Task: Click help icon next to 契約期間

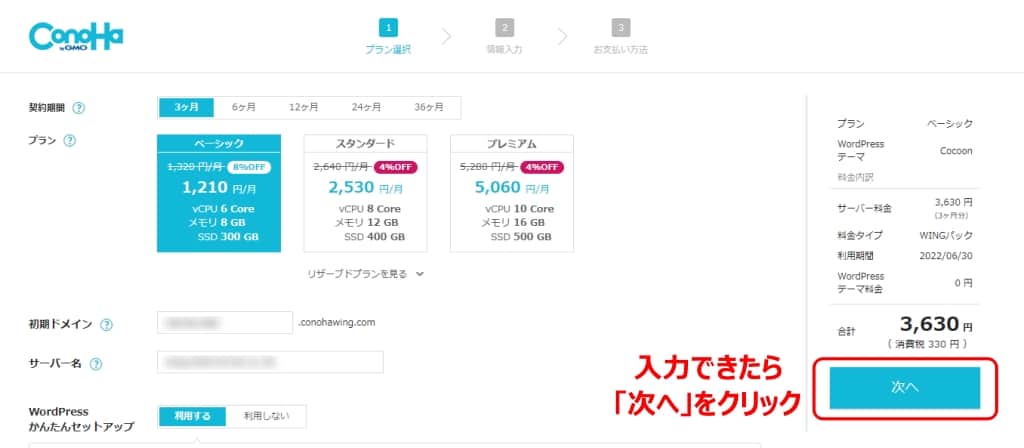Action: (78, 108)
